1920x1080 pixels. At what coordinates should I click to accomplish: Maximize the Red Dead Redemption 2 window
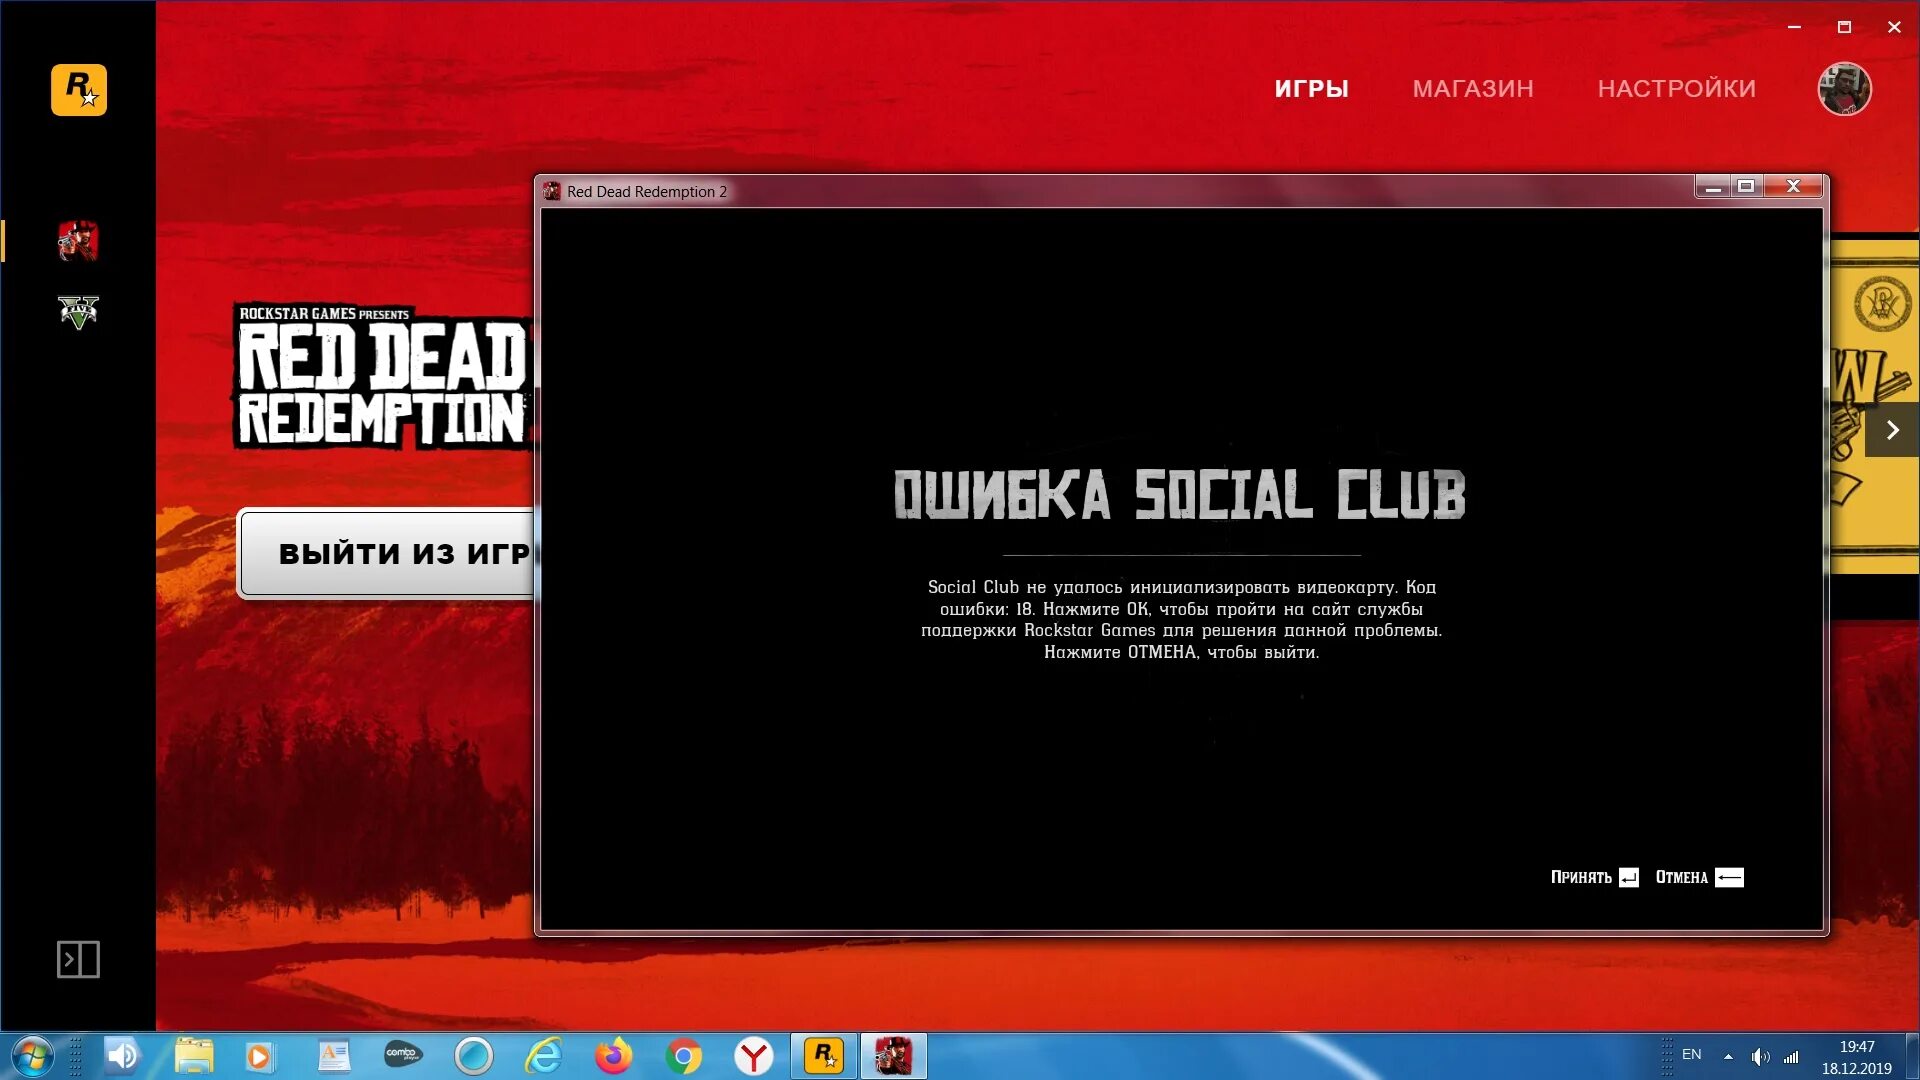[x=1746, y=187]
